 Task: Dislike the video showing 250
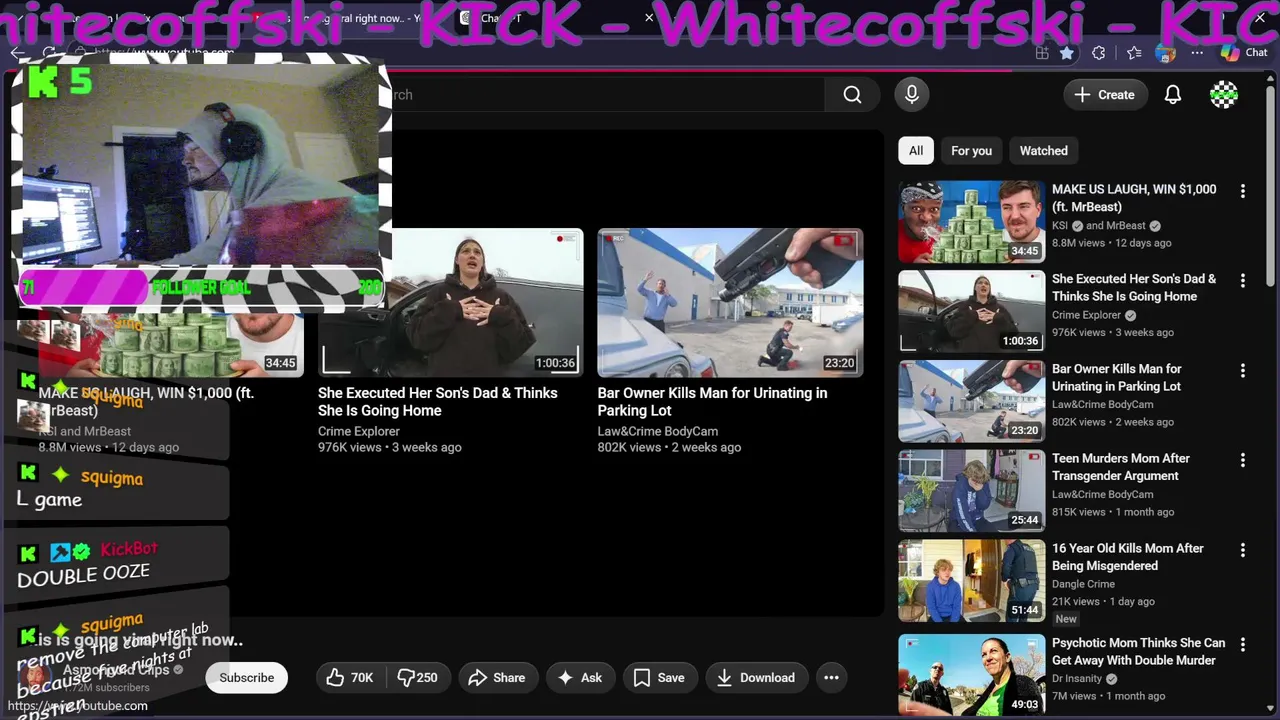(x=418, y=678)
